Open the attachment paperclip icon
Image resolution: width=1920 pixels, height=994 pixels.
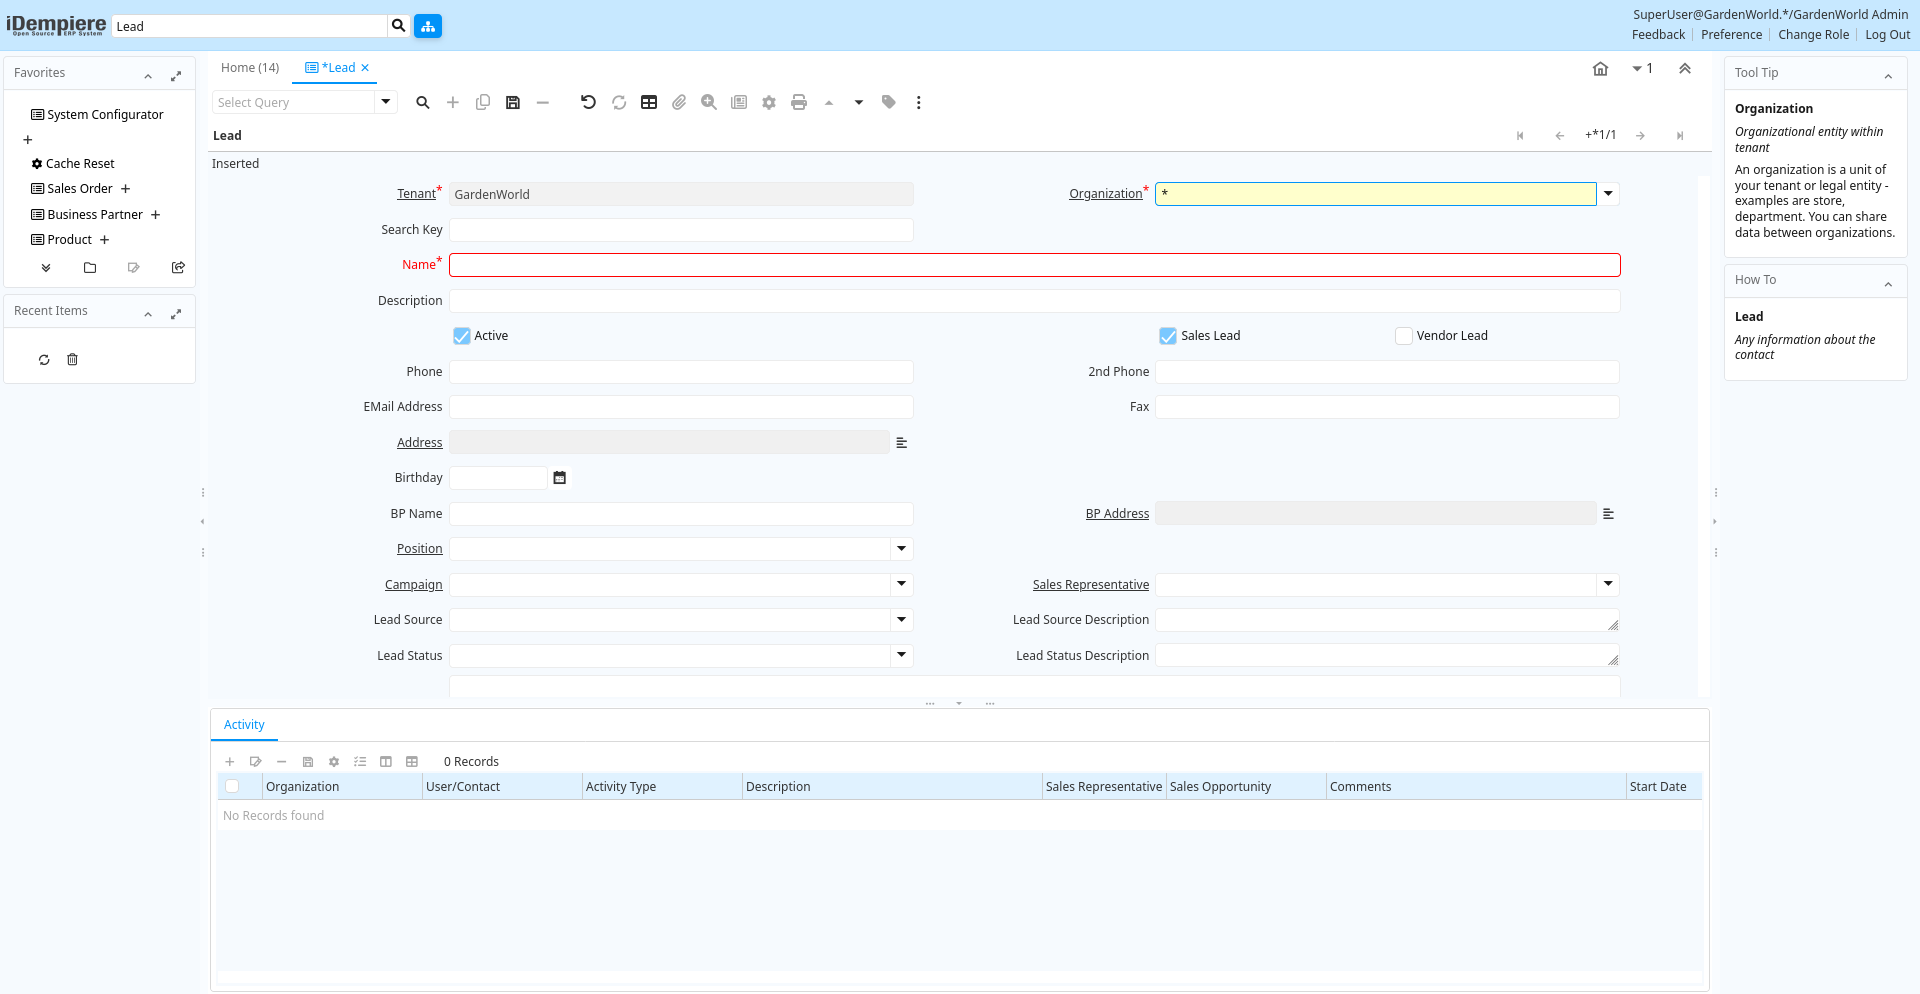pos(679,102)
